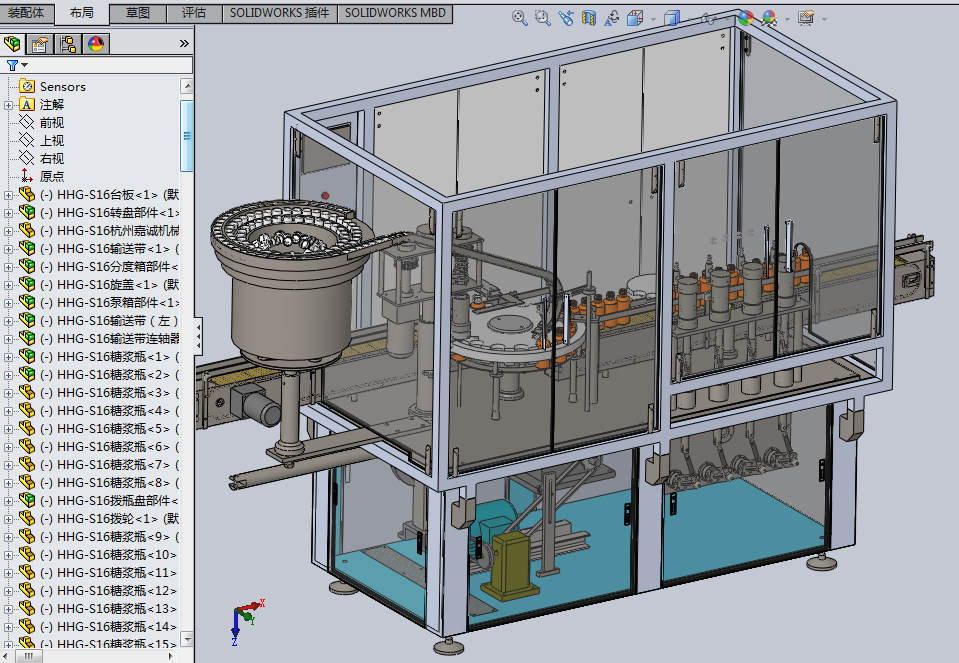Image resolution: width=959 pixels, height=663 pixels.
Task: Open the DisplayManager sphere tab
Action: click(96, 44)
